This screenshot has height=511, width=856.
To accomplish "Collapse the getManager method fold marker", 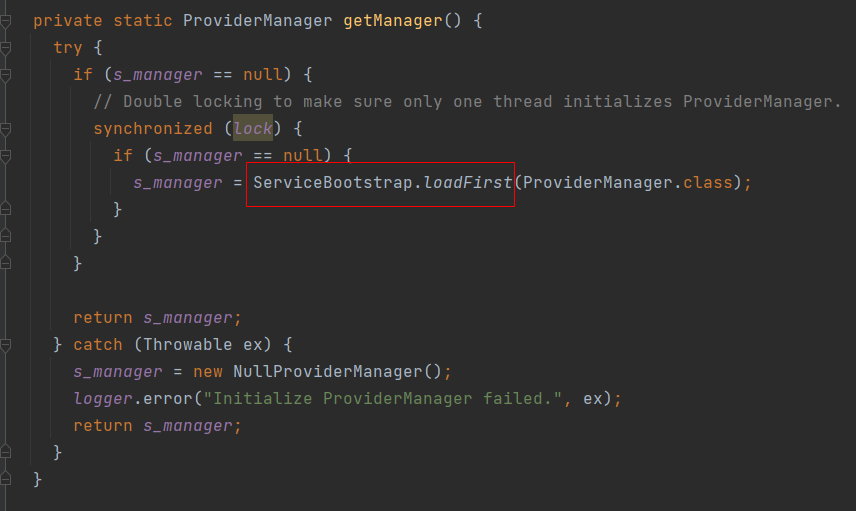I will [5, 21].
